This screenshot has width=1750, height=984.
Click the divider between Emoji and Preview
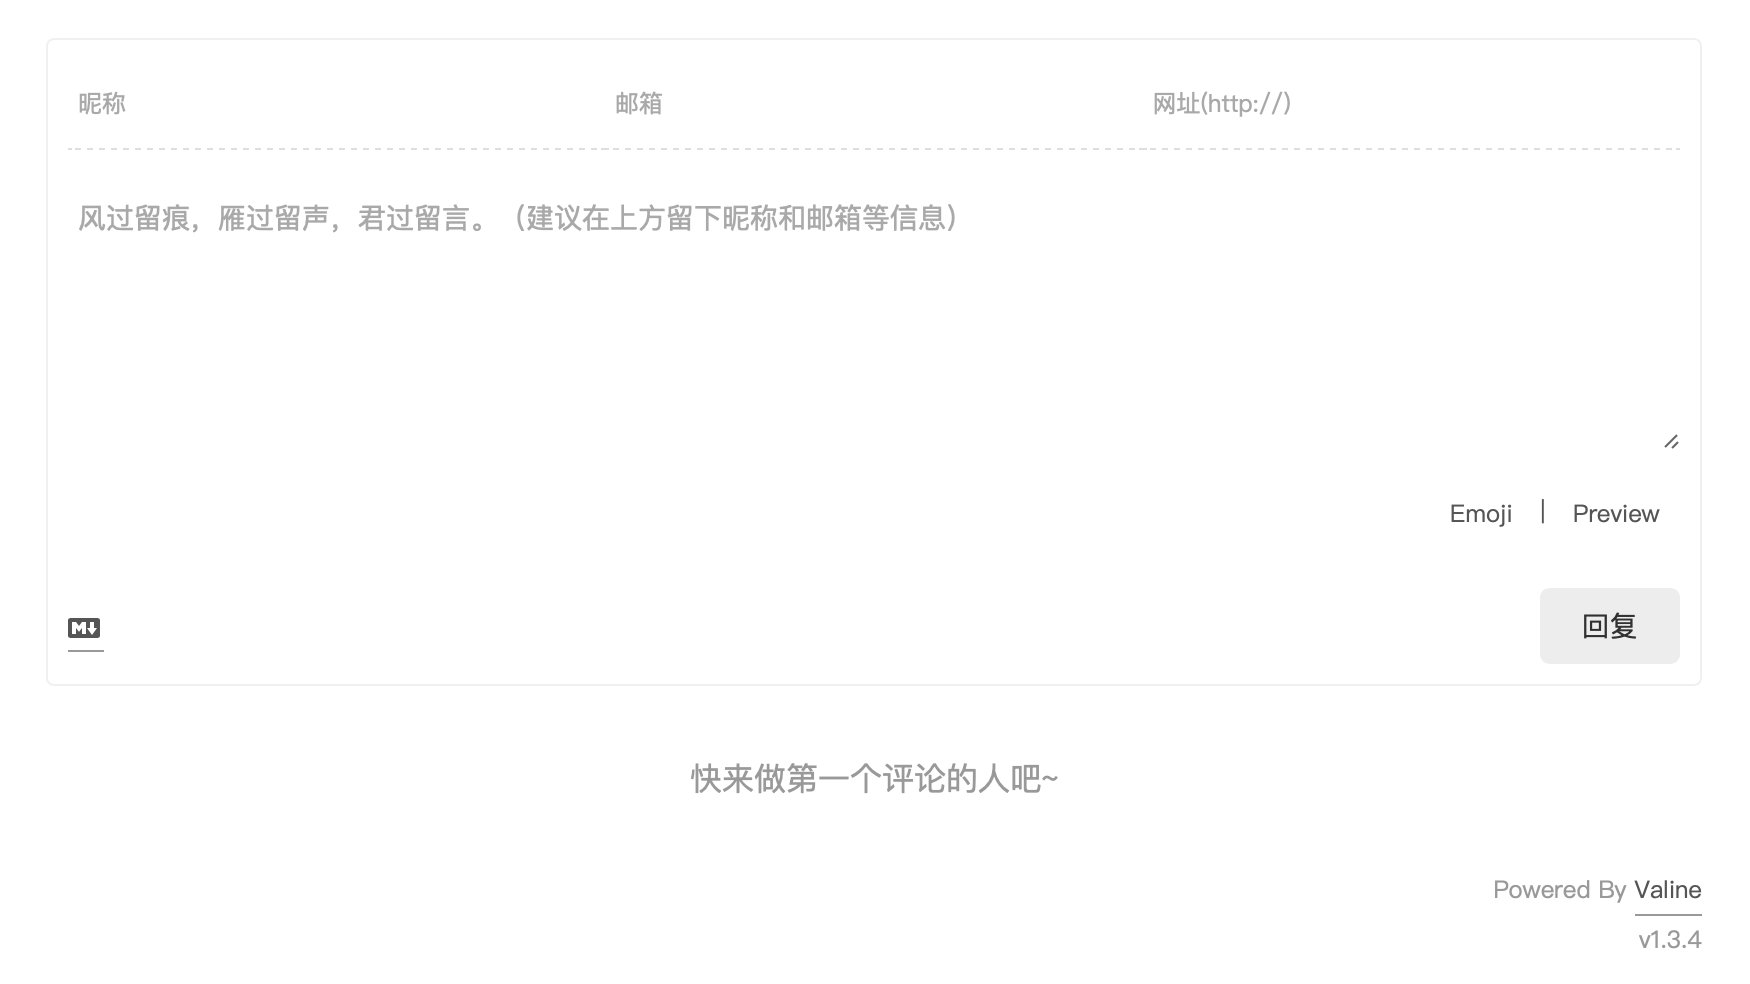coord(1543,512)
